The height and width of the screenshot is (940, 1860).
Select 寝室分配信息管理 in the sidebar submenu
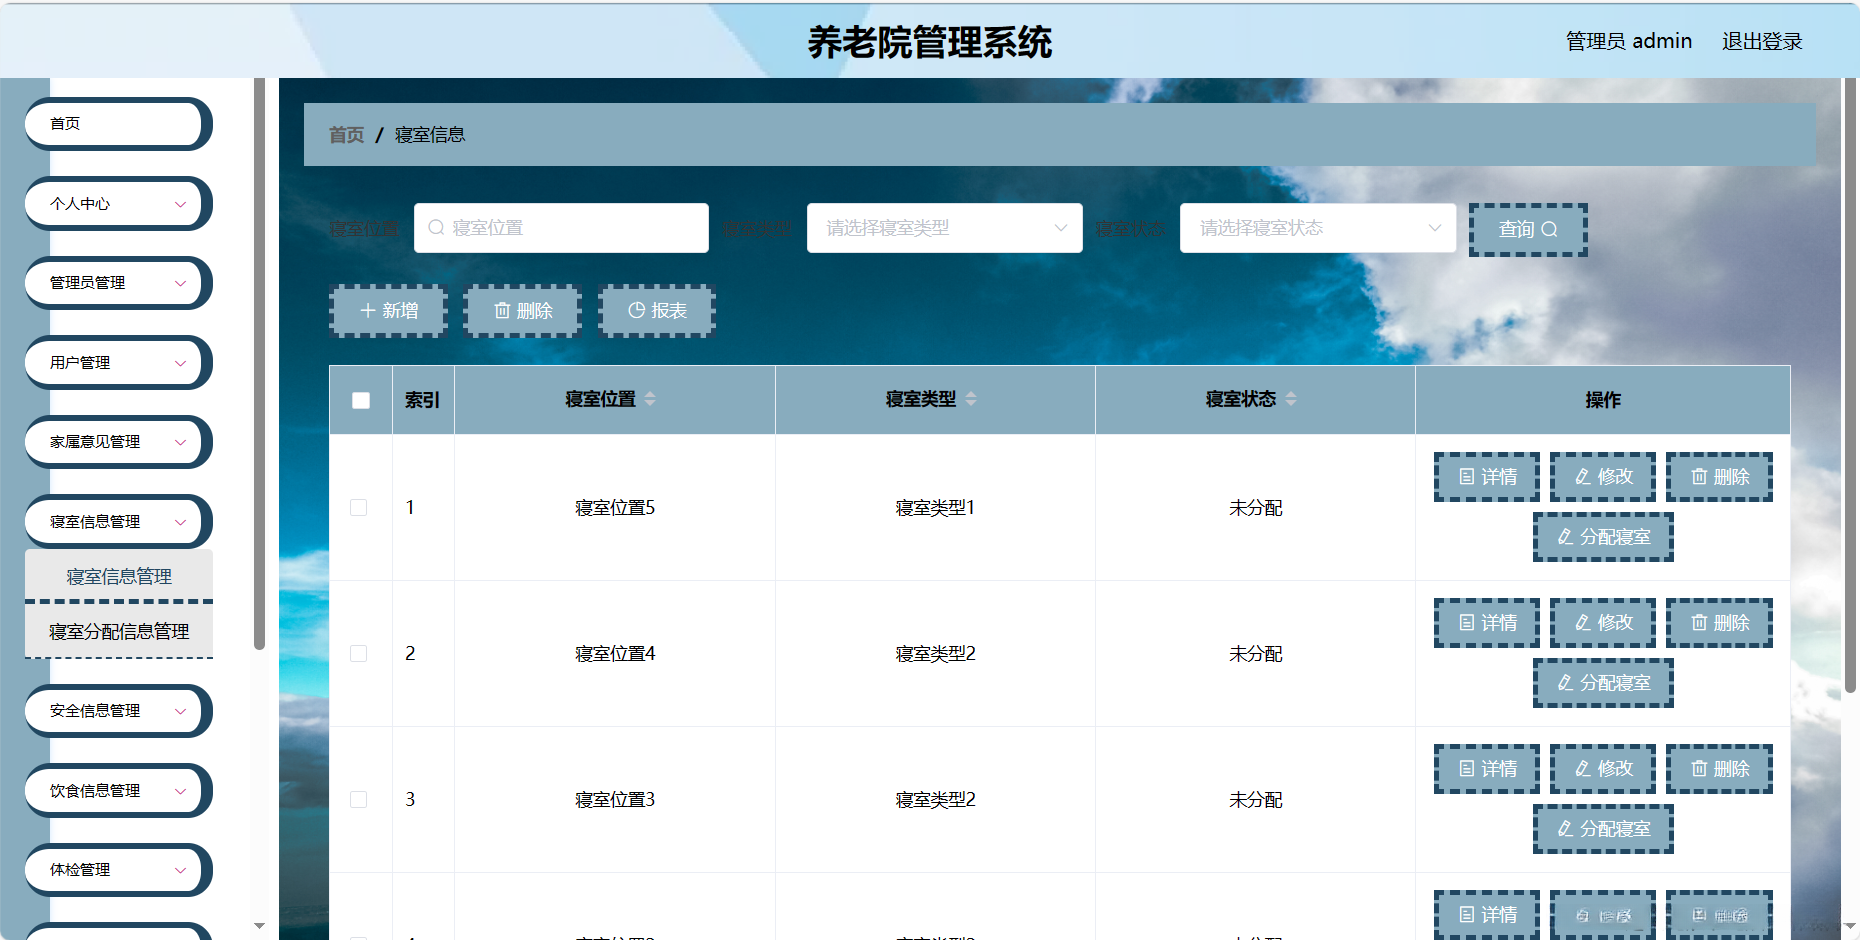click(x=117, y=632)
